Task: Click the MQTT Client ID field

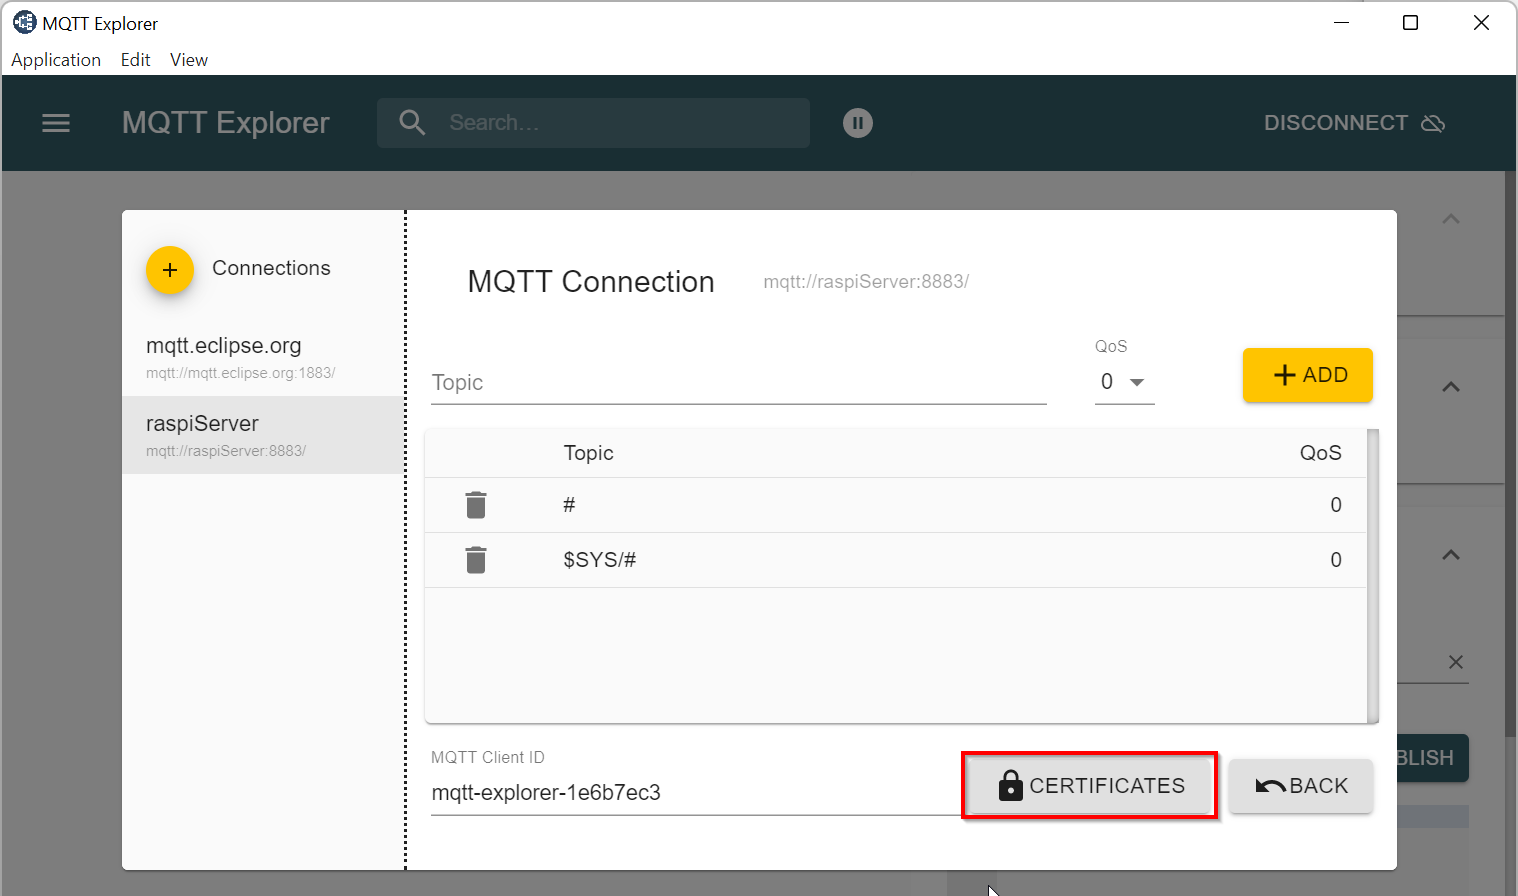Action: click(x=695, y=793)
